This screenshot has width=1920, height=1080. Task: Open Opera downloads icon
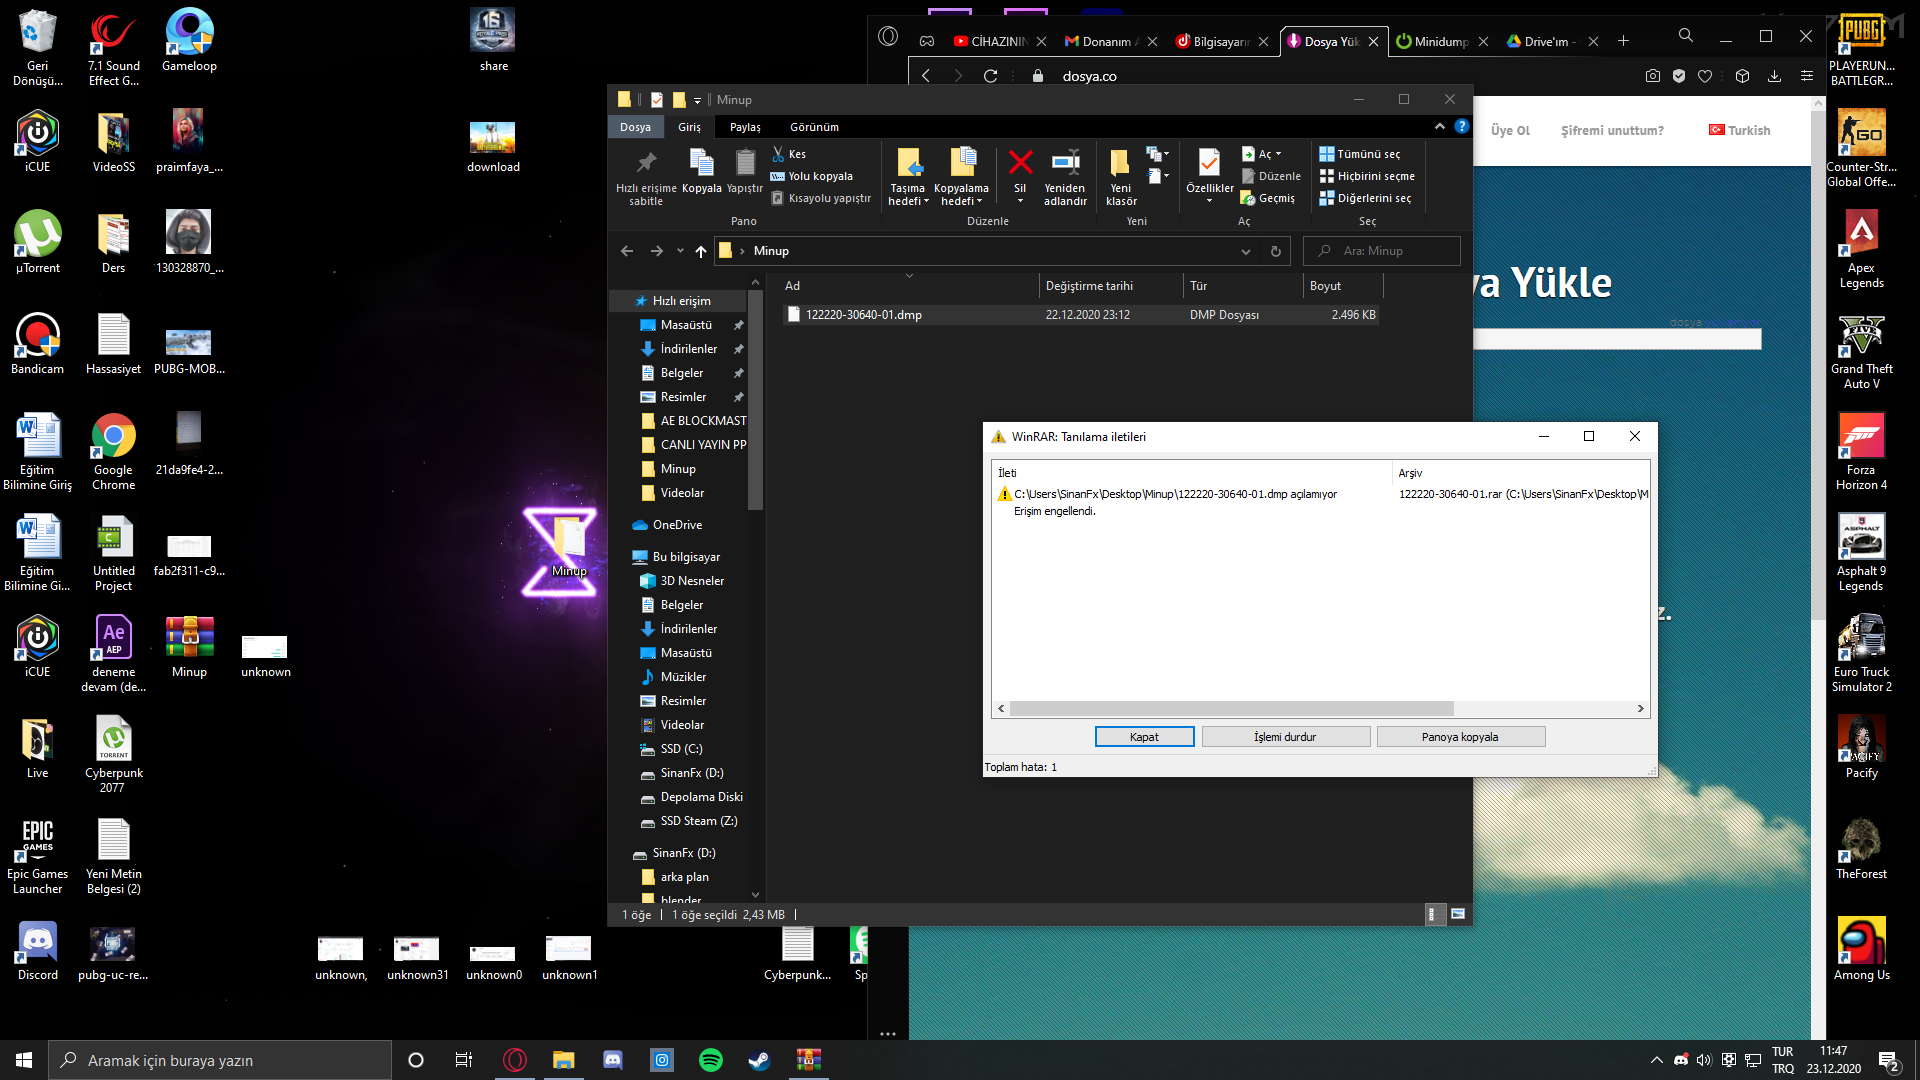pos(1774,76)
